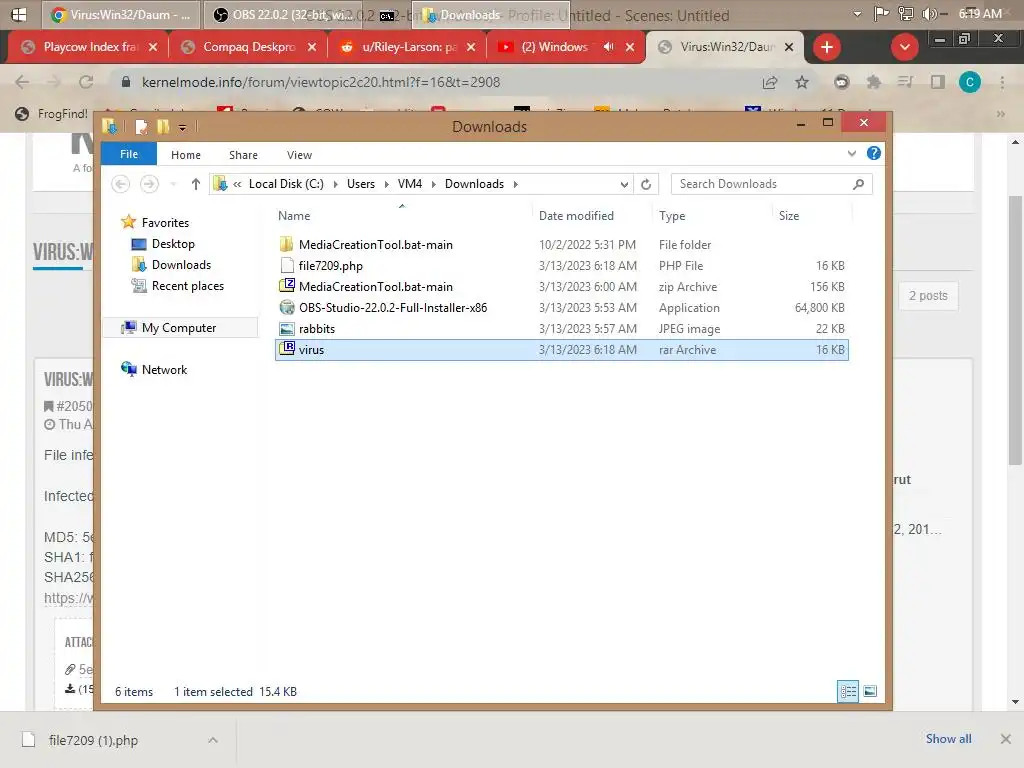1024x768 pixels.
Task: Close the Playcow Index tab
Action: 153,47
